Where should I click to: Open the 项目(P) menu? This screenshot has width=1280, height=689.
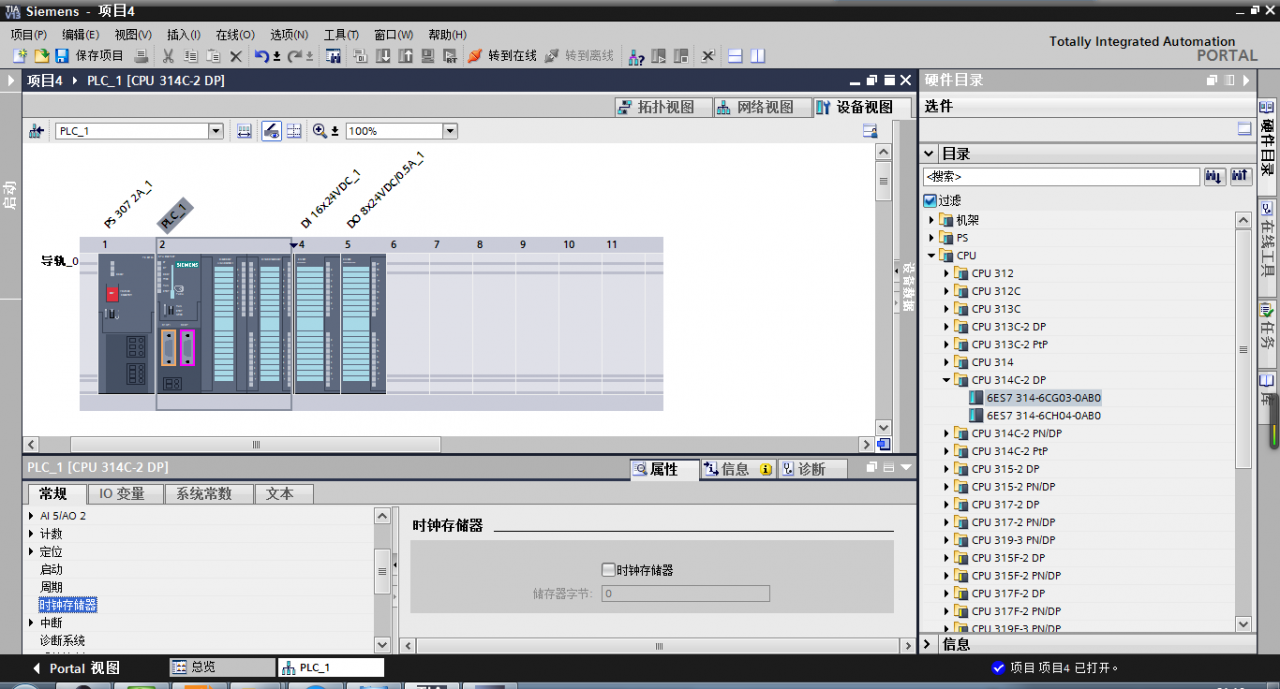point(29,34)
